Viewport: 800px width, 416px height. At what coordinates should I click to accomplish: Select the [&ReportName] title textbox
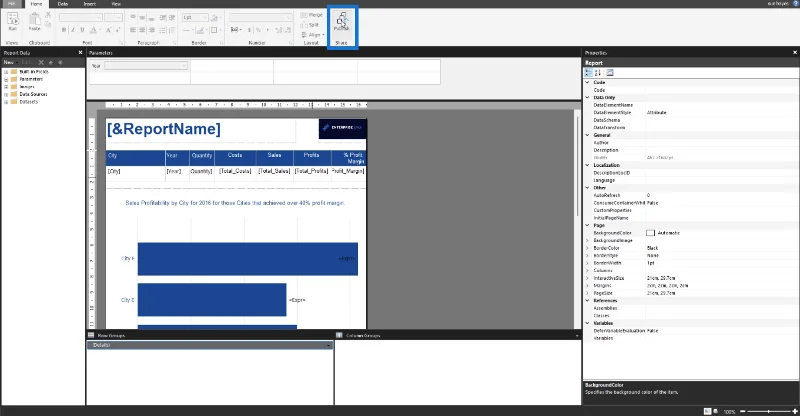201,130
